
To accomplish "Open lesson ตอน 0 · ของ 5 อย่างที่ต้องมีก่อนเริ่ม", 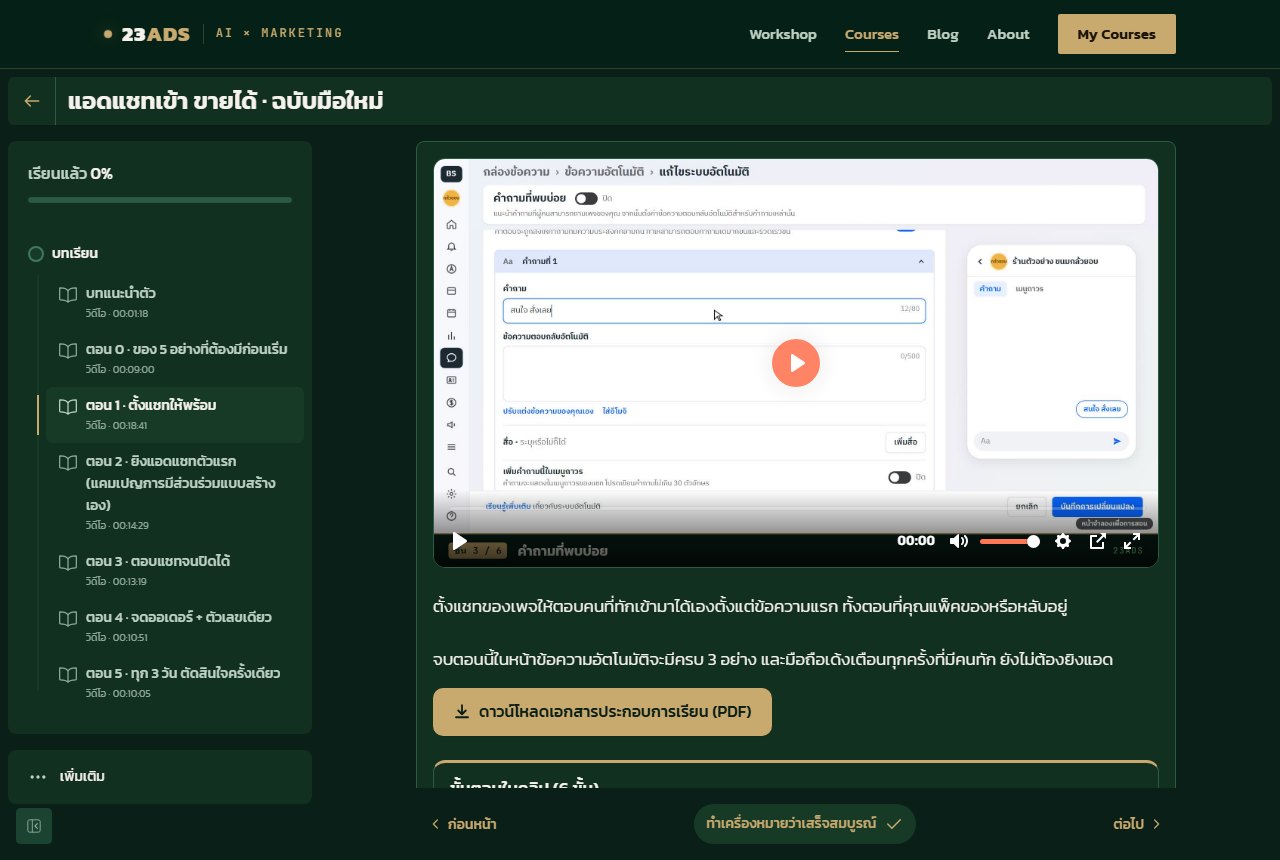I will (175, 358).
